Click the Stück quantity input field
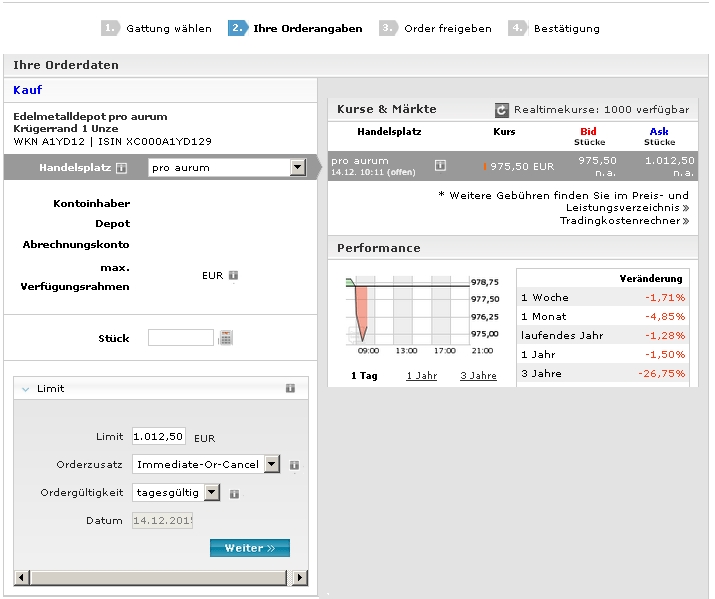This screenshot has width=715, height=599. (x=180, y=338)
